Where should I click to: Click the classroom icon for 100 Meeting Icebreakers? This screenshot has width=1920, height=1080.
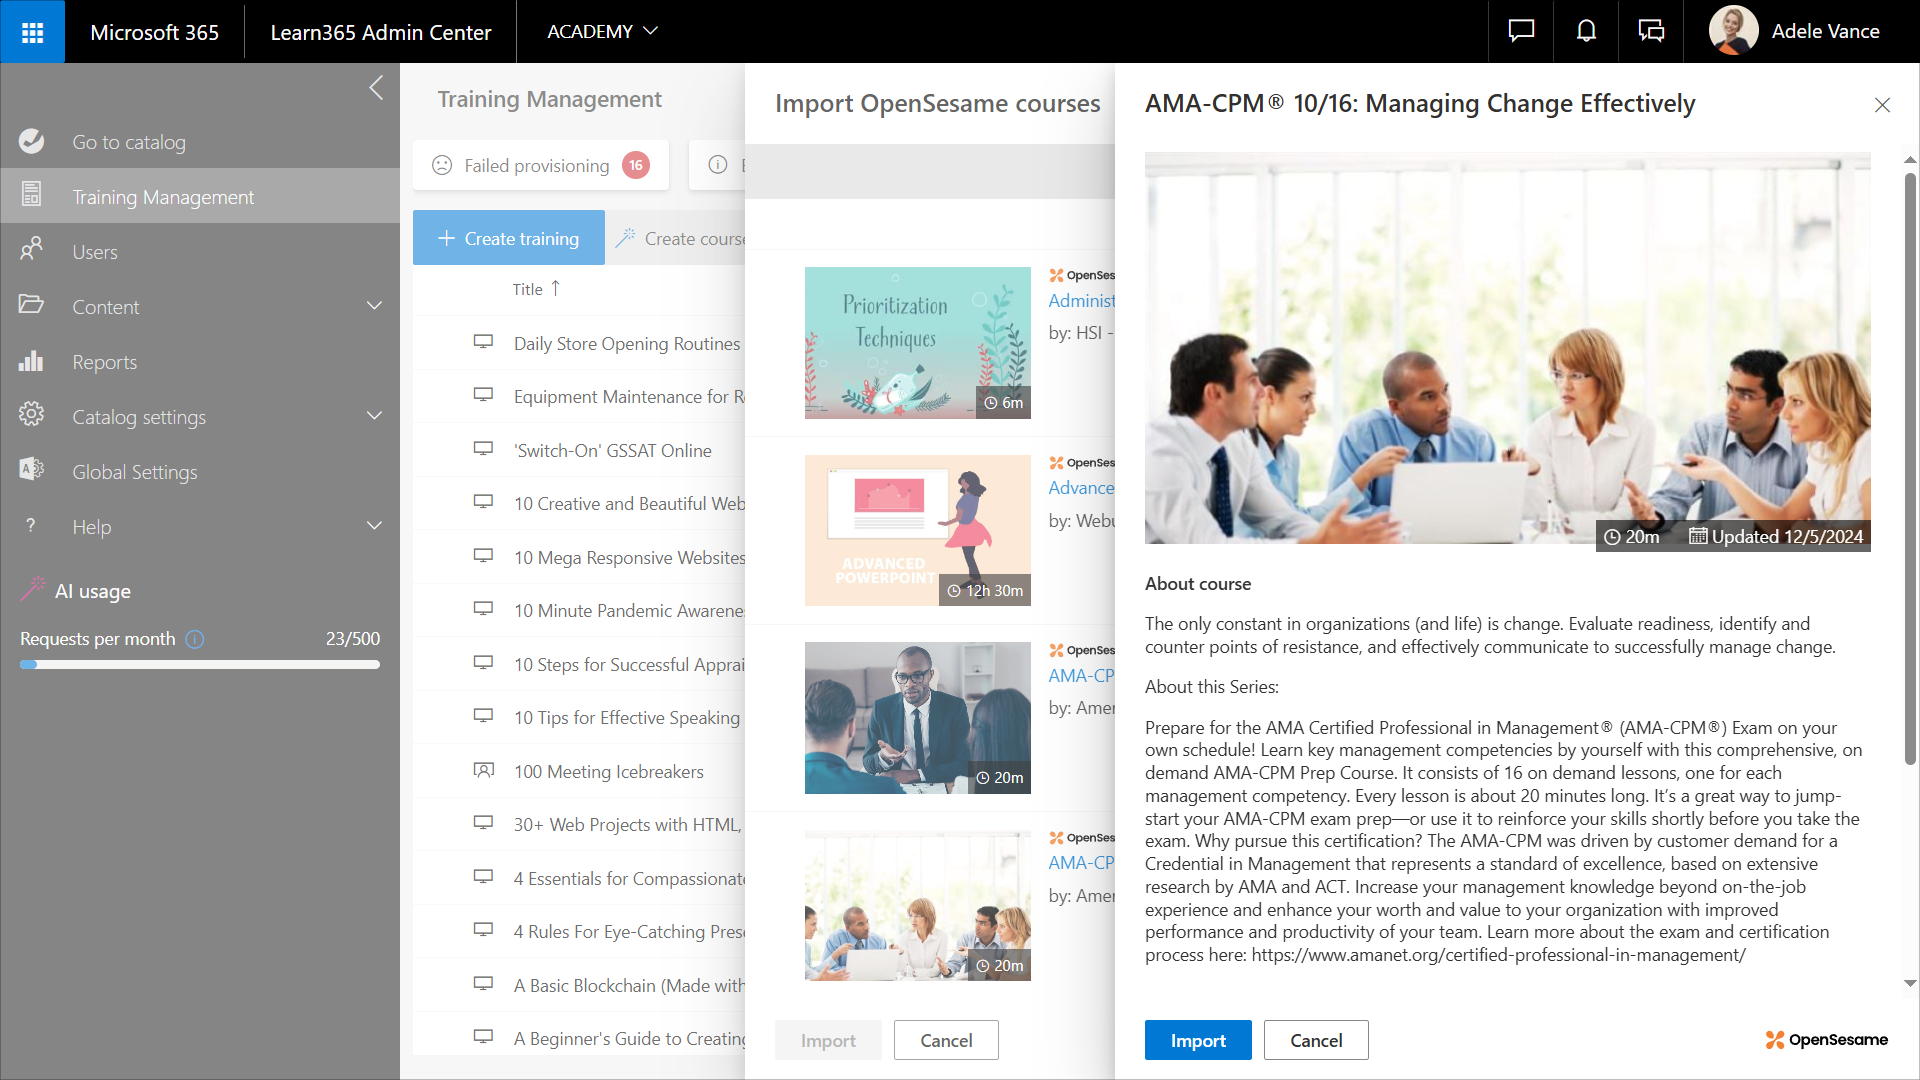pyautogui.click(x=483, y=770)
